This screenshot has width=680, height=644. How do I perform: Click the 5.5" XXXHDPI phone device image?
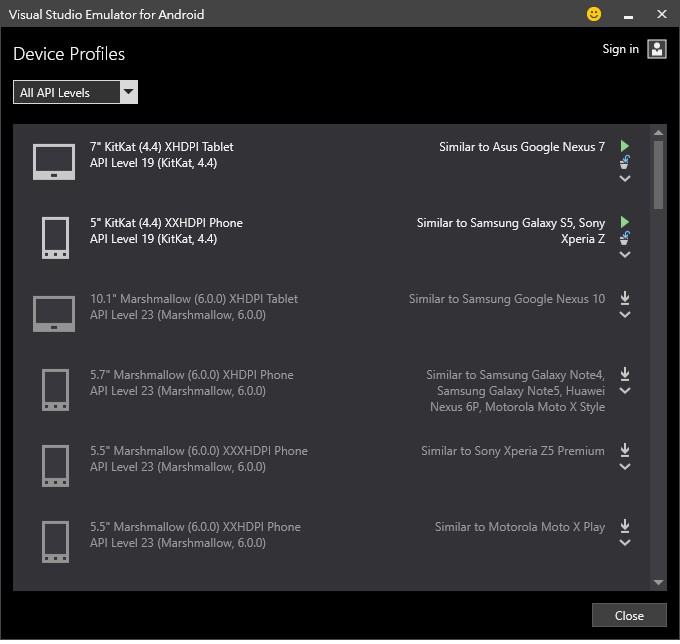55,465
